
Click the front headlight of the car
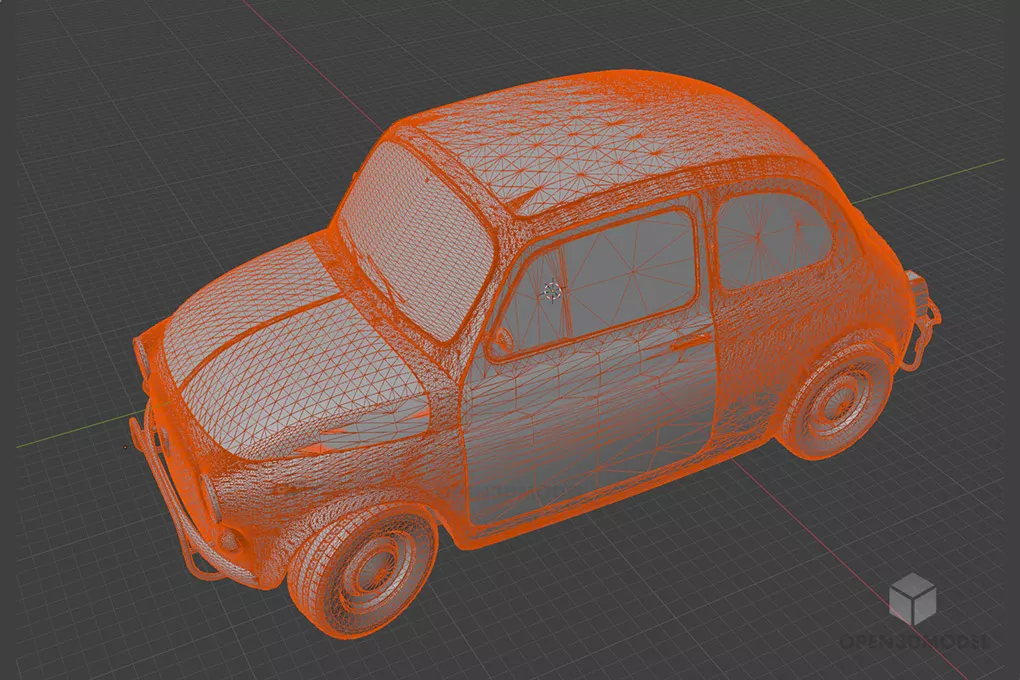(x=211, y=499)
